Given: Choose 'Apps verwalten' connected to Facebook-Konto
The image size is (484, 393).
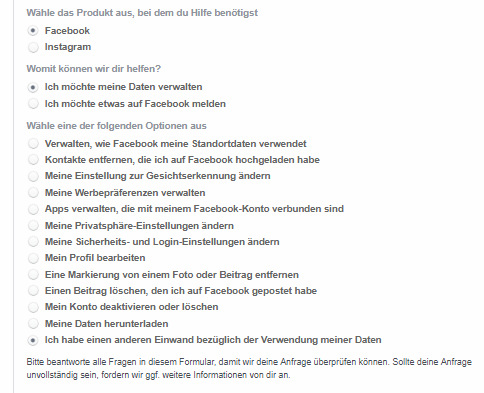Looking at the screenshot, I should pos(33,209).
